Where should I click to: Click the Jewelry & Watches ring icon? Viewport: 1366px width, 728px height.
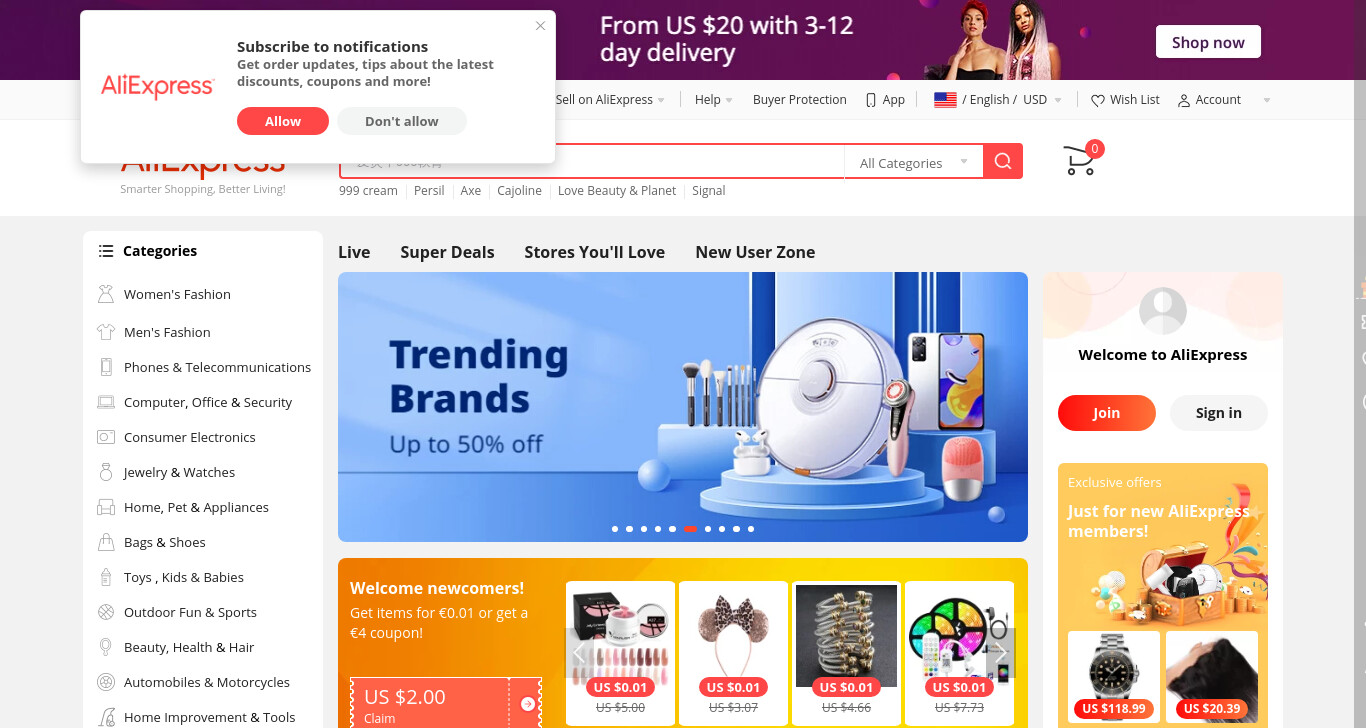(106, 472)
